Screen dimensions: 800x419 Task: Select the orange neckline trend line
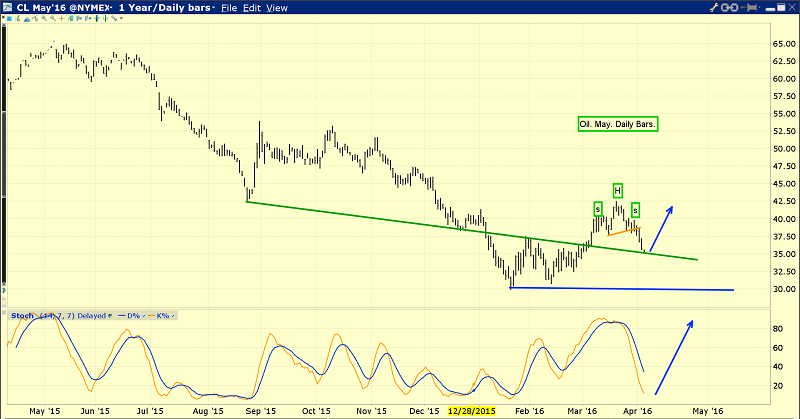tap(622, 233)
